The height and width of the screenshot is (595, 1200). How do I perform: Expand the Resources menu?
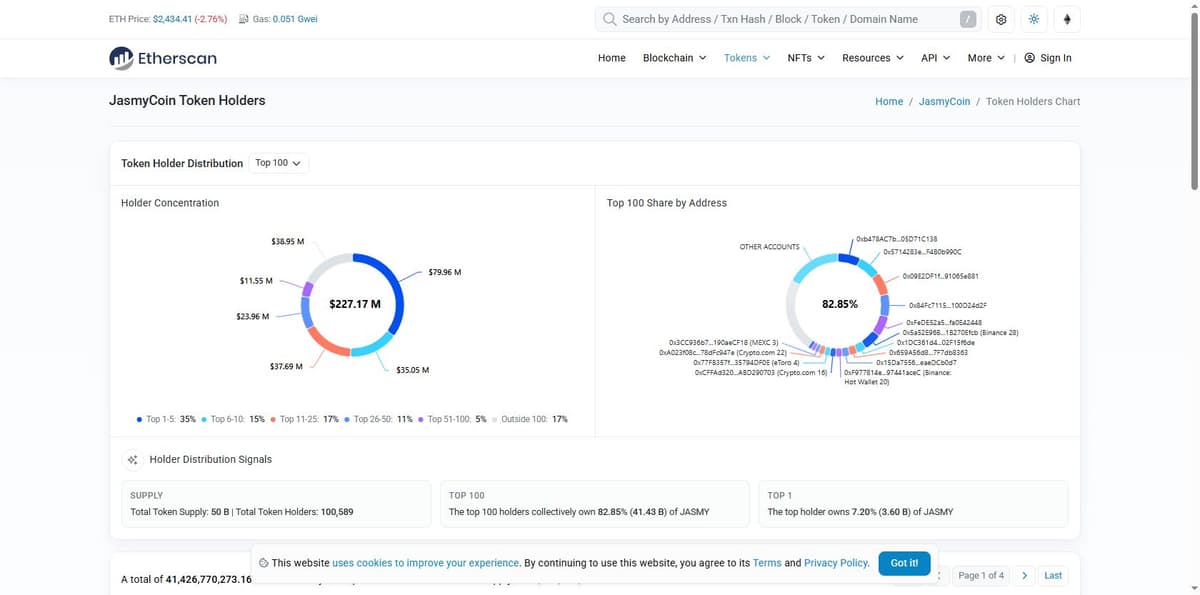pyautogui.click(x=873, y=58)
